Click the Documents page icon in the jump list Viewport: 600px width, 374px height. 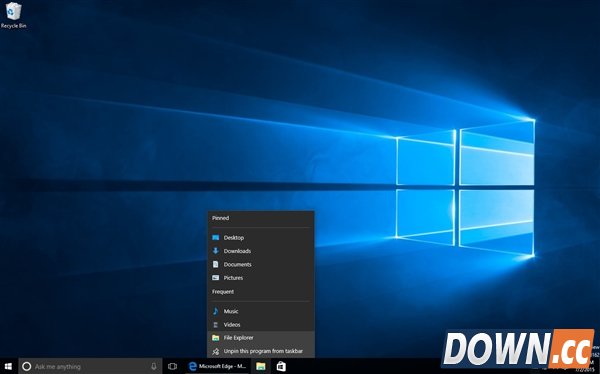pos(215,265)
